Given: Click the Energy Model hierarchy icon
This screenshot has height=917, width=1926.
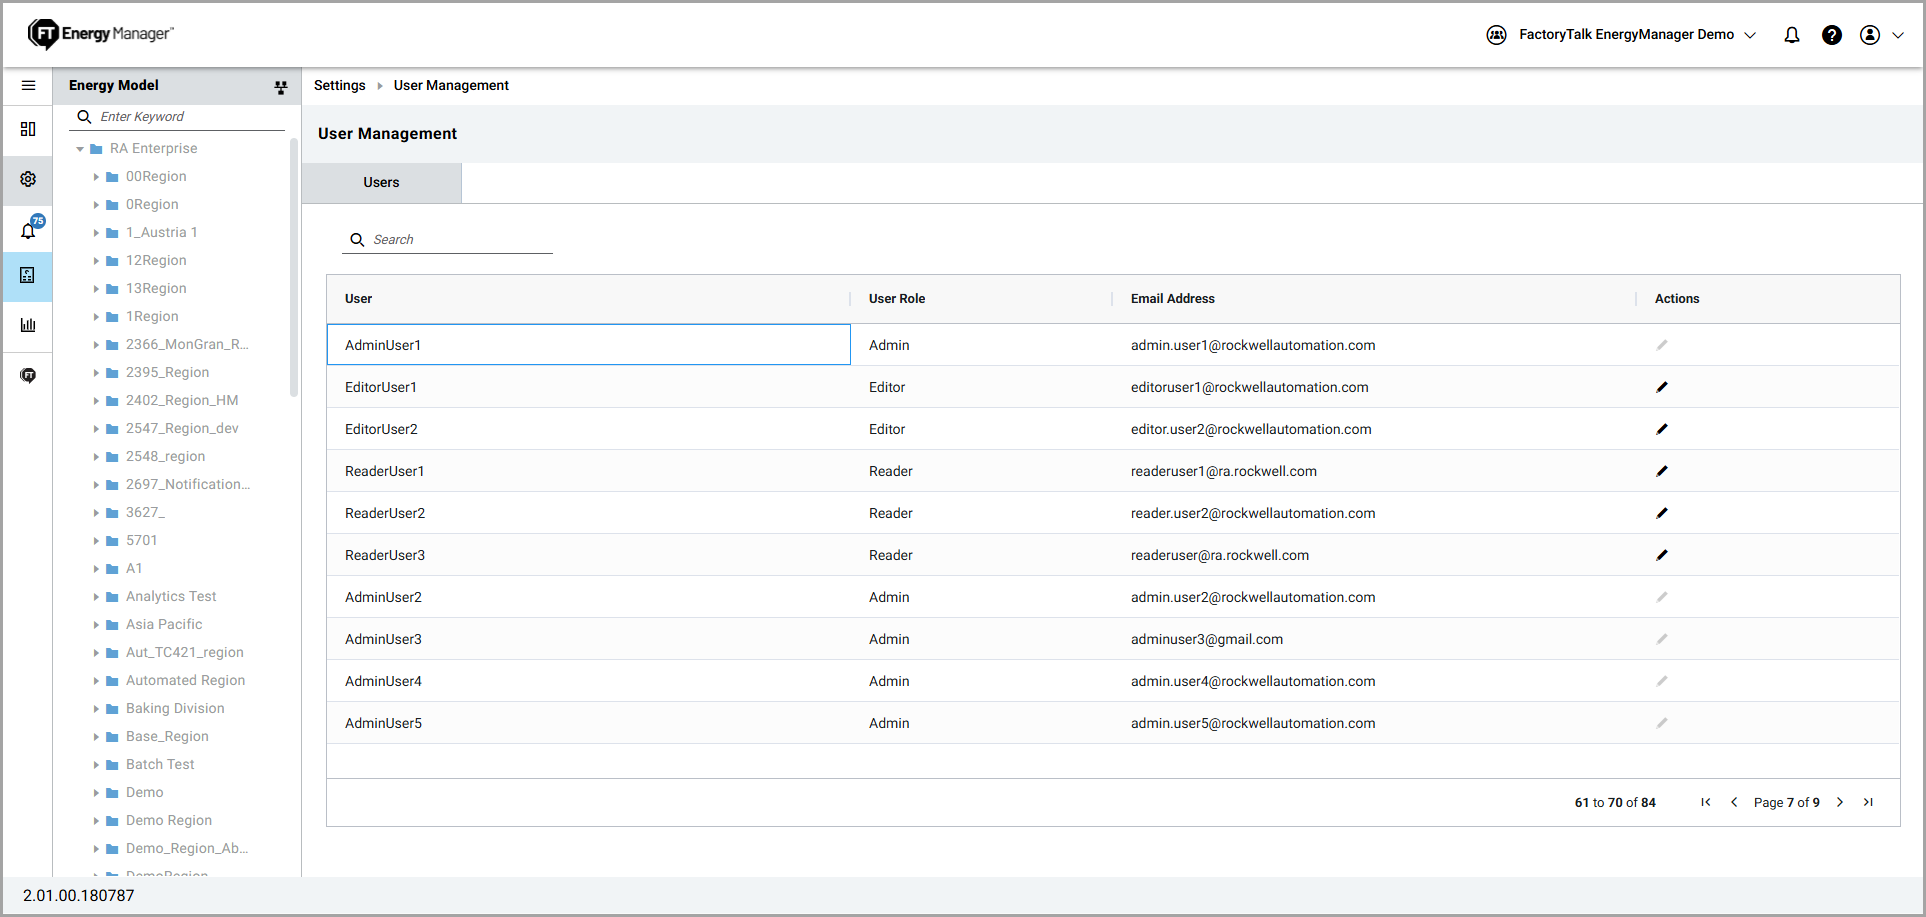Looking at the screenshot, I should [x=281, y=88].
